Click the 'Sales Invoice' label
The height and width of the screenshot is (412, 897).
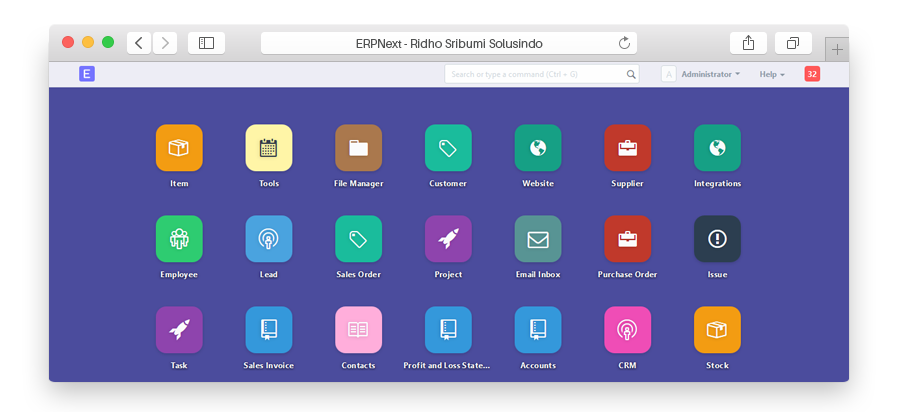(269, 366)
